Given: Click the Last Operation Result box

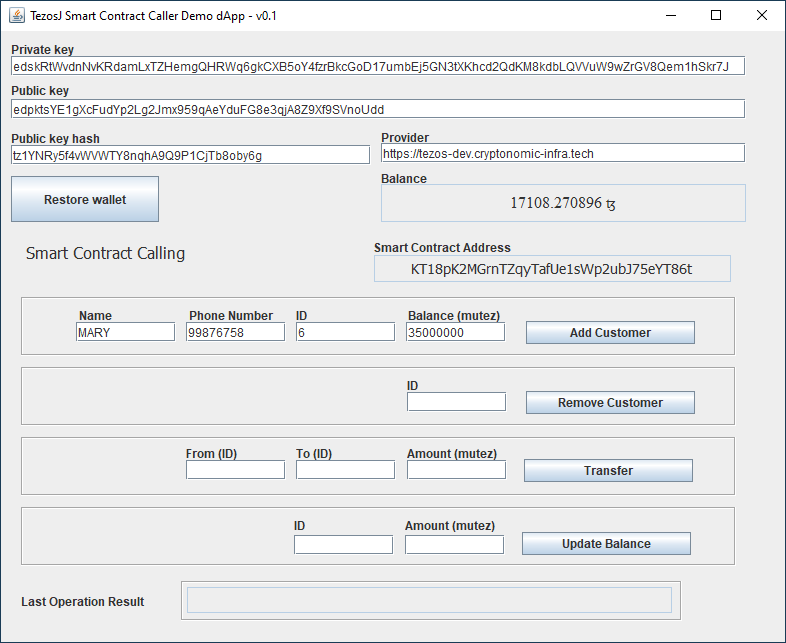Looking at the screenshot, I should (430, 600).
